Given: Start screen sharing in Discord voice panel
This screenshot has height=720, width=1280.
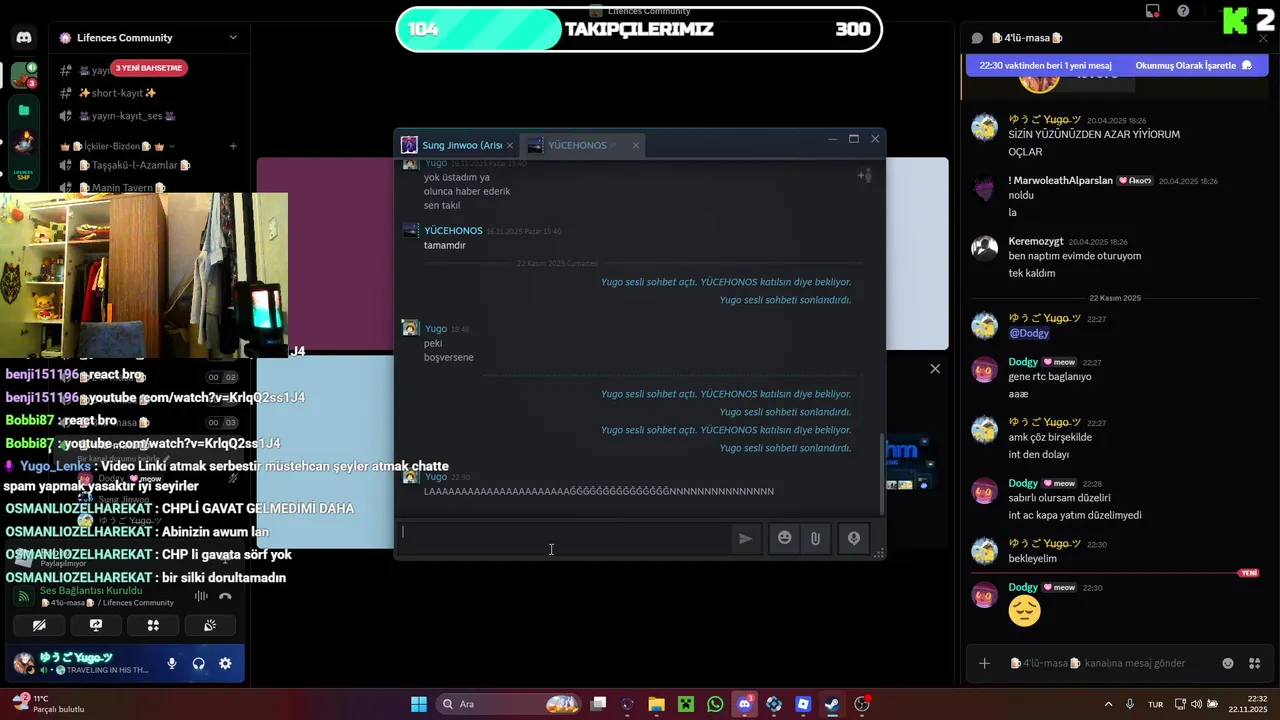Looking at the screenshot, I should [96, 625].
